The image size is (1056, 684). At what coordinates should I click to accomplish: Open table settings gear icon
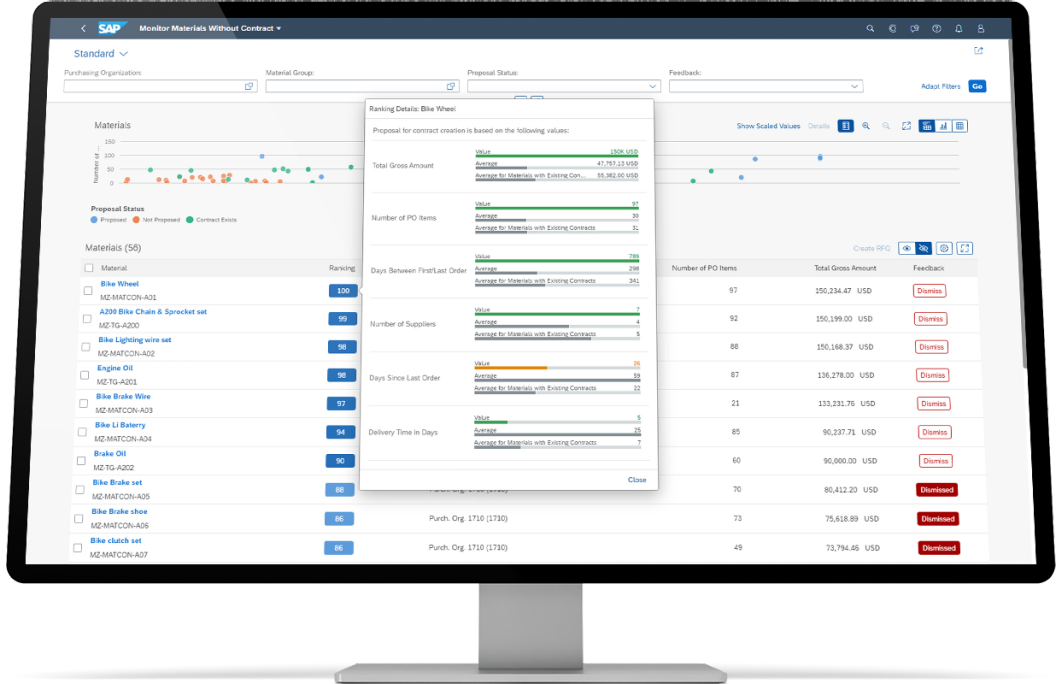point(945,248)
